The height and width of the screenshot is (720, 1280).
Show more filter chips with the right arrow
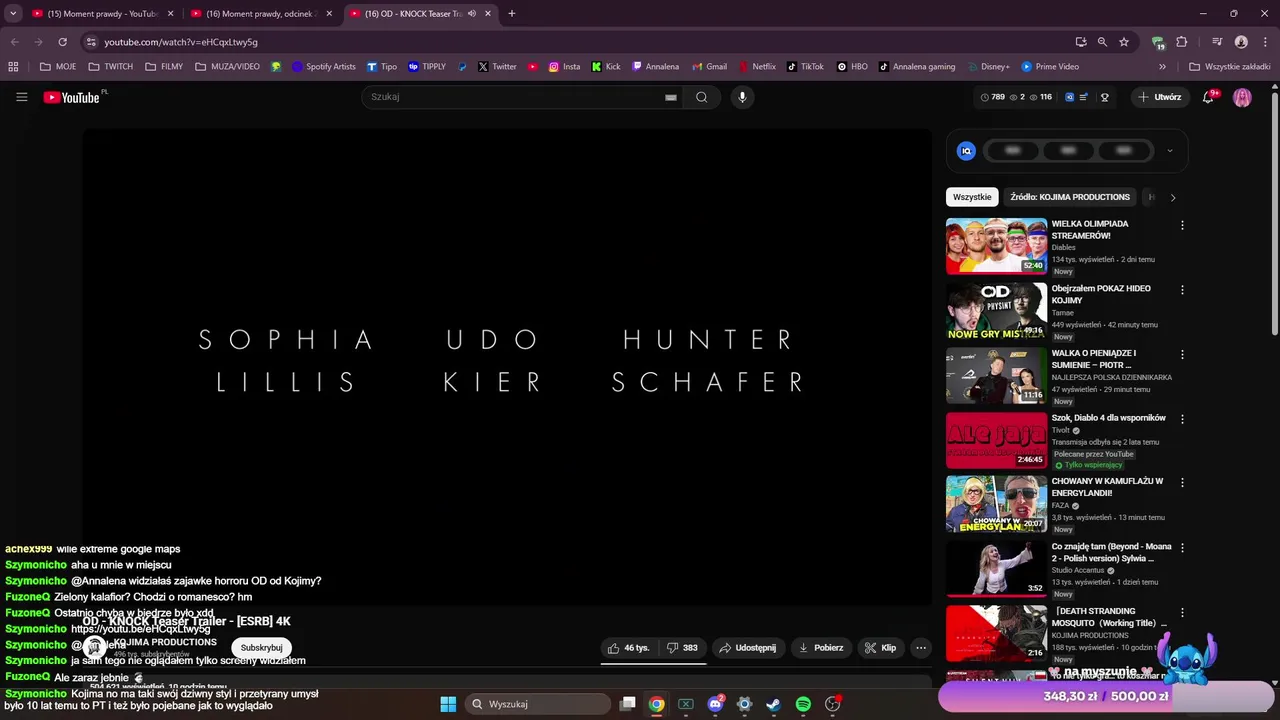click(x=1173, y=197)
